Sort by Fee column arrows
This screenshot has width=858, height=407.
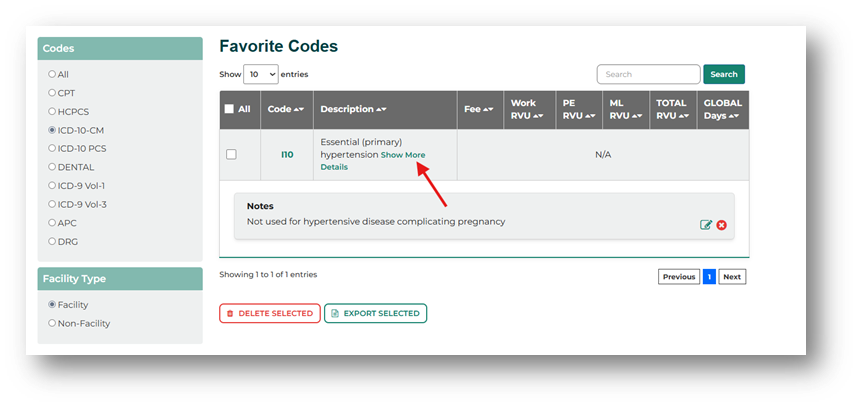pyautogui.click(x=487, y=109)
